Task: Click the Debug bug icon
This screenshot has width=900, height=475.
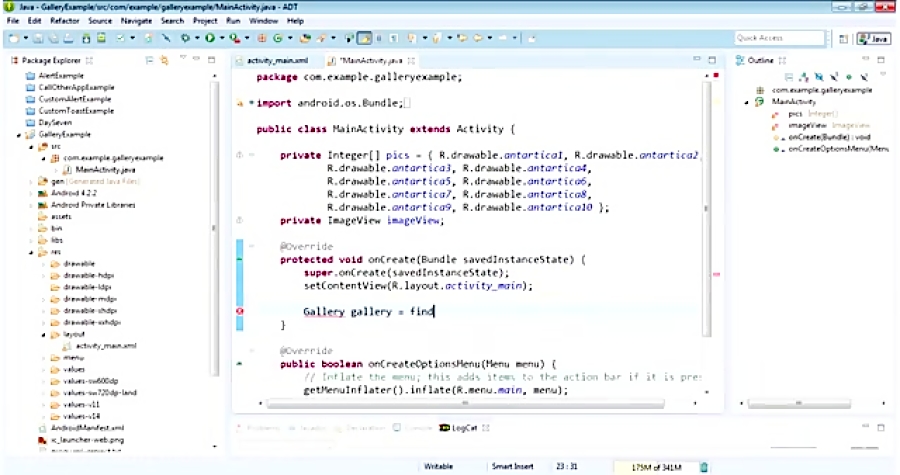Action: tap(185, 38)
